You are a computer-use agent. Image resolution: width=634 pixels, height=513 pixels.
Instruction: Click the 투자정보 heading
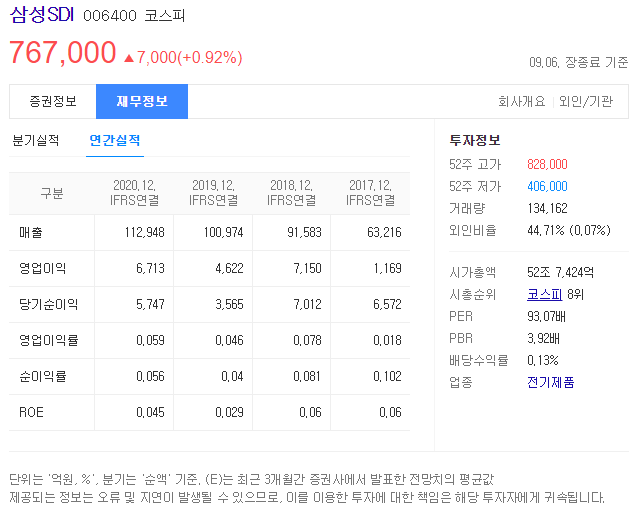(475, 141)
